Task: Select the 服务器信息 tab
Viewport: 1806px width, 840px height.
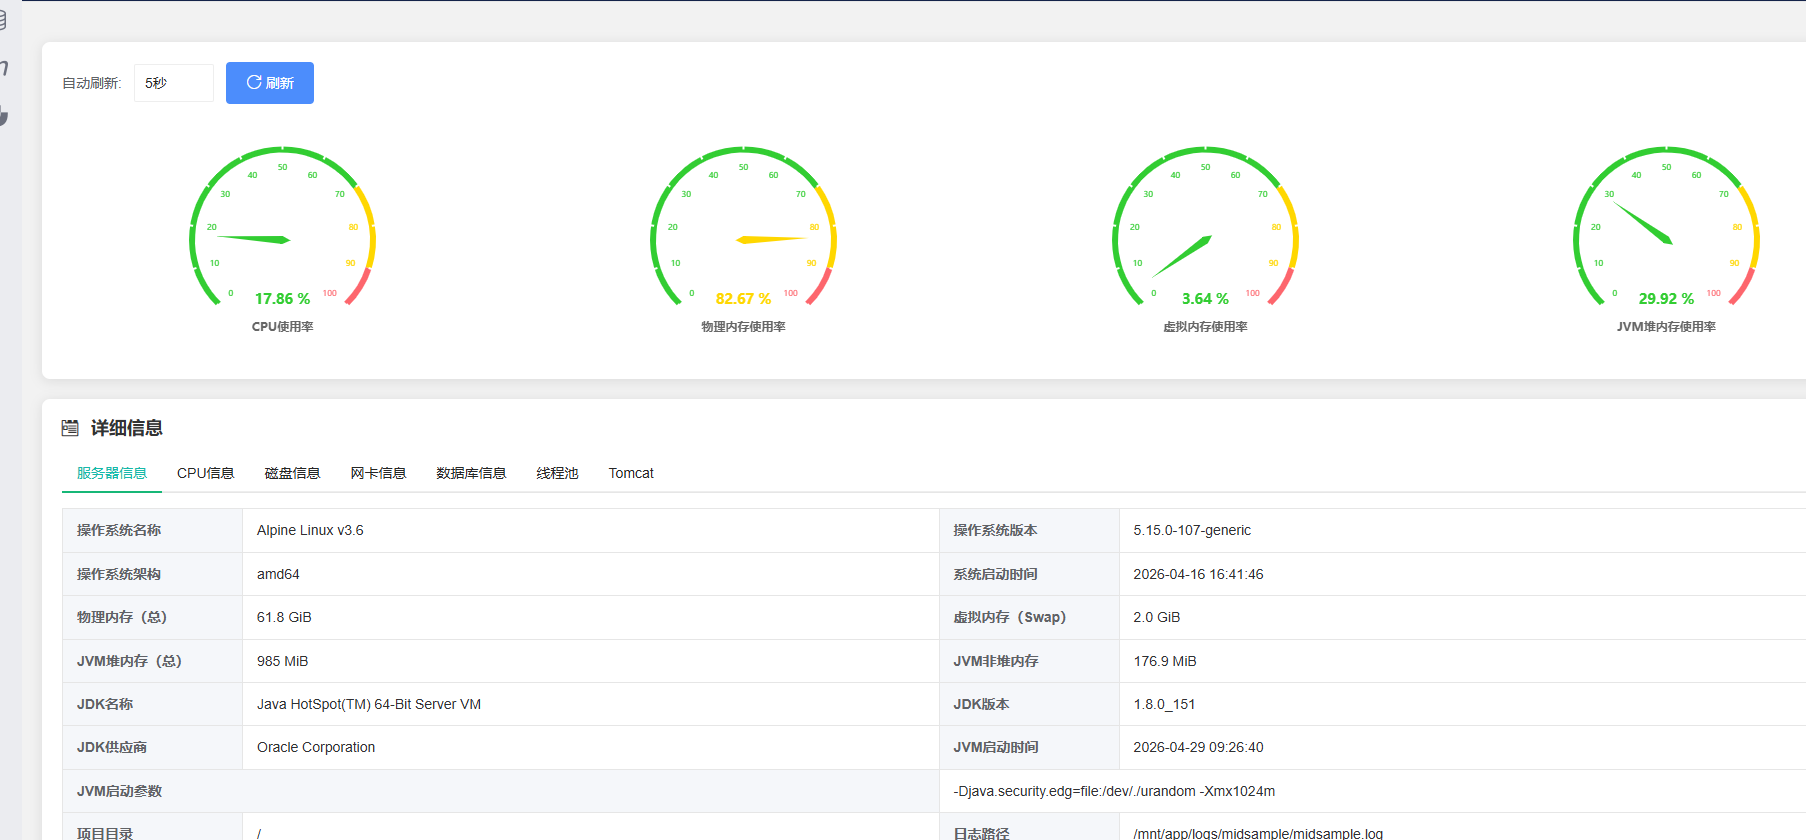Action: pyautogui.click(x=112, y=473)
